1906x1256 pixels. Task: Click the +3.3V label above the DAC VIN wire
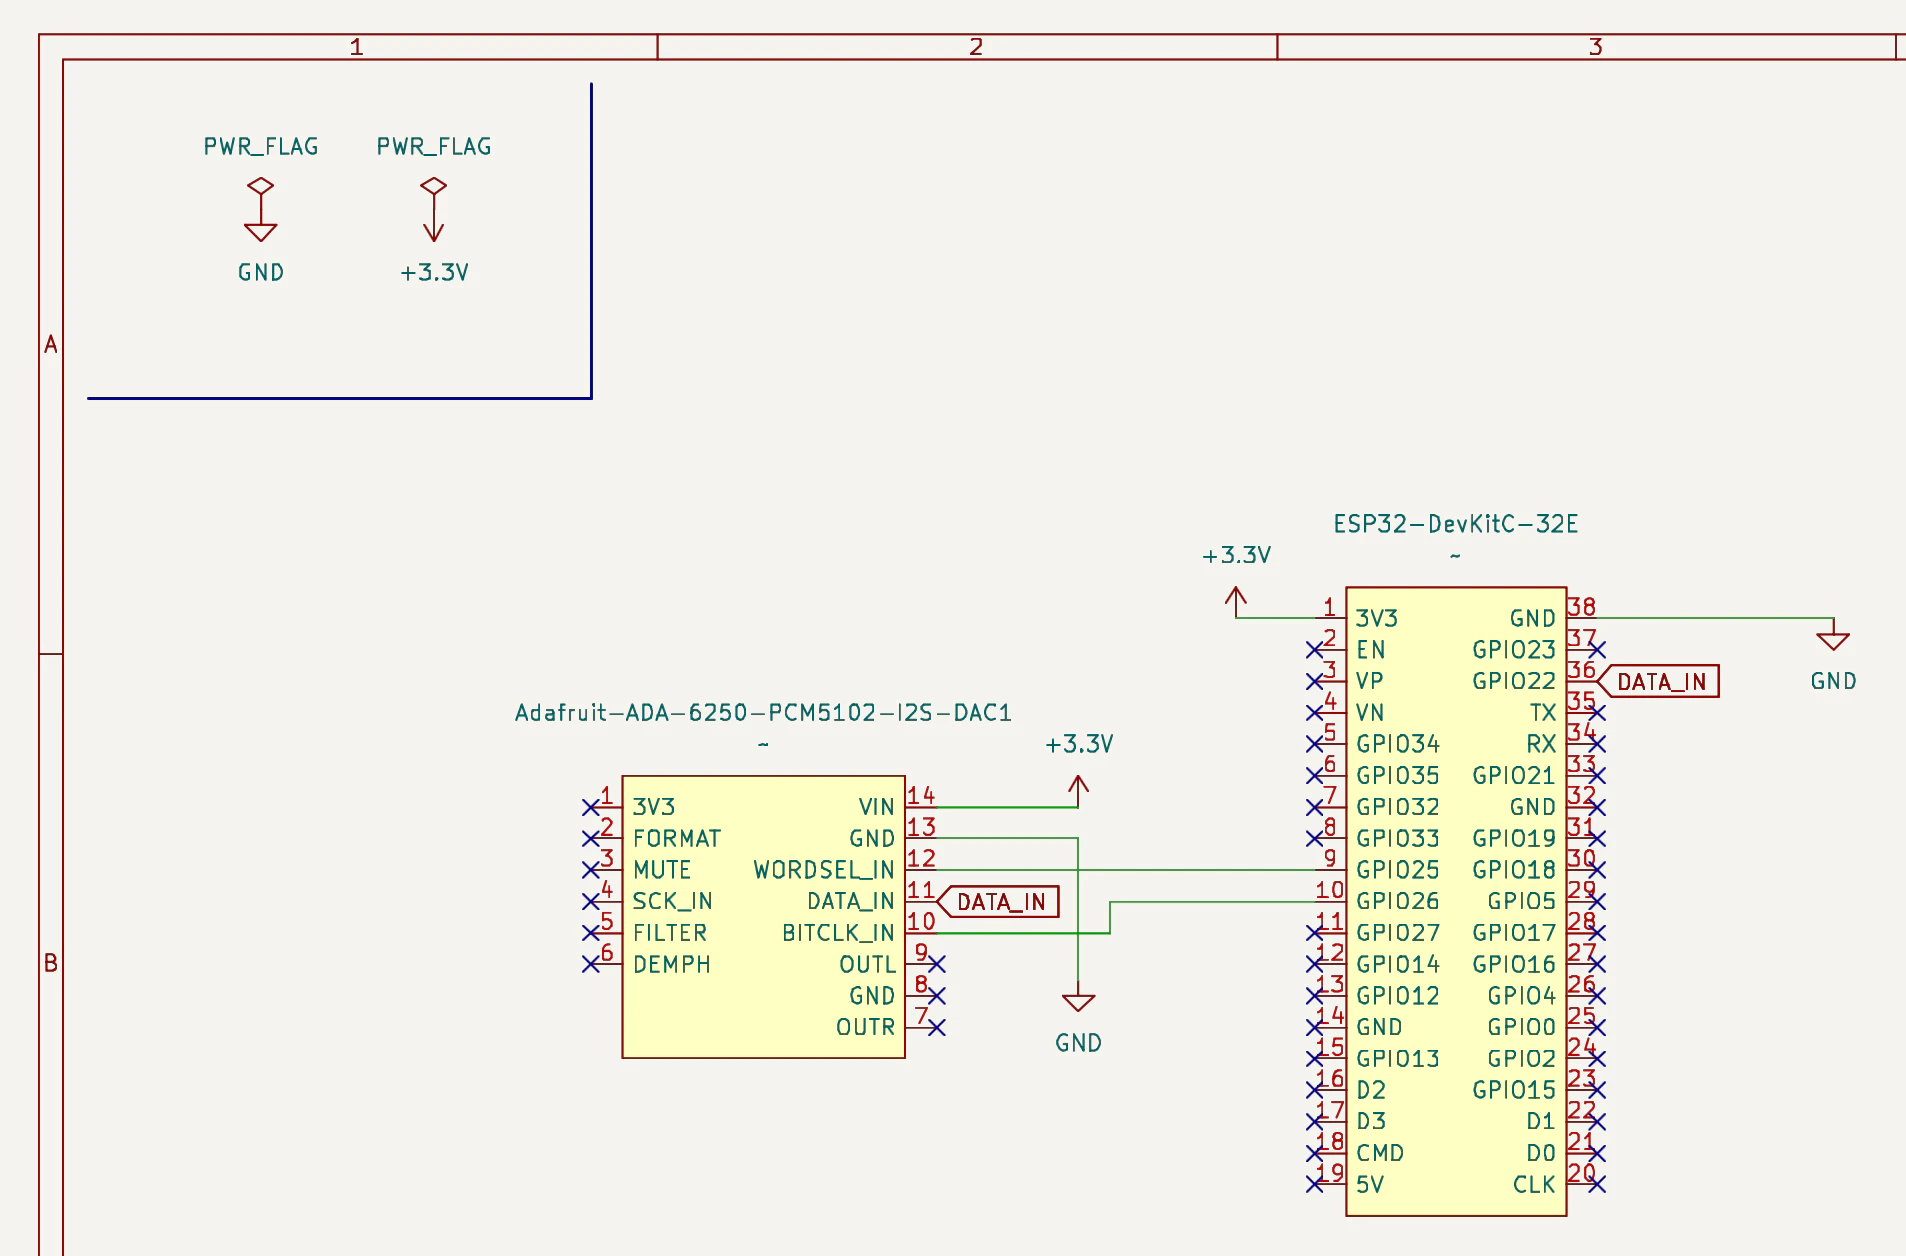(1079, 745)
